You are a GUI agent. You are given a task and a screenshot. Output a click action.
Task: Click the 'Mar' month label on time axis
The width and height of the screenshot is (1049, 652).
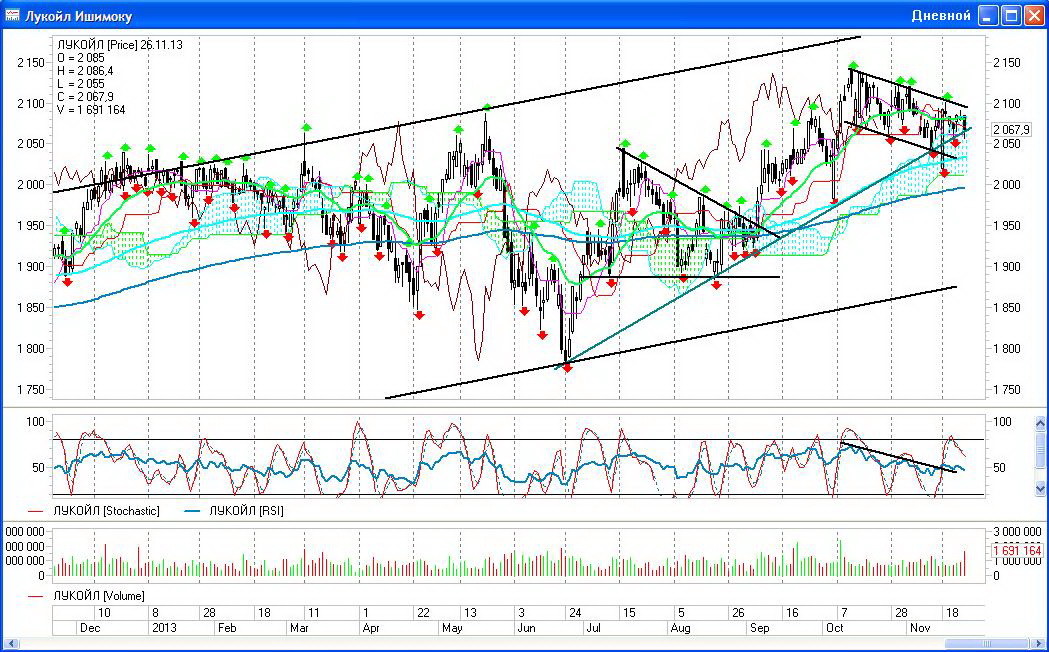[x=298, y=628]
